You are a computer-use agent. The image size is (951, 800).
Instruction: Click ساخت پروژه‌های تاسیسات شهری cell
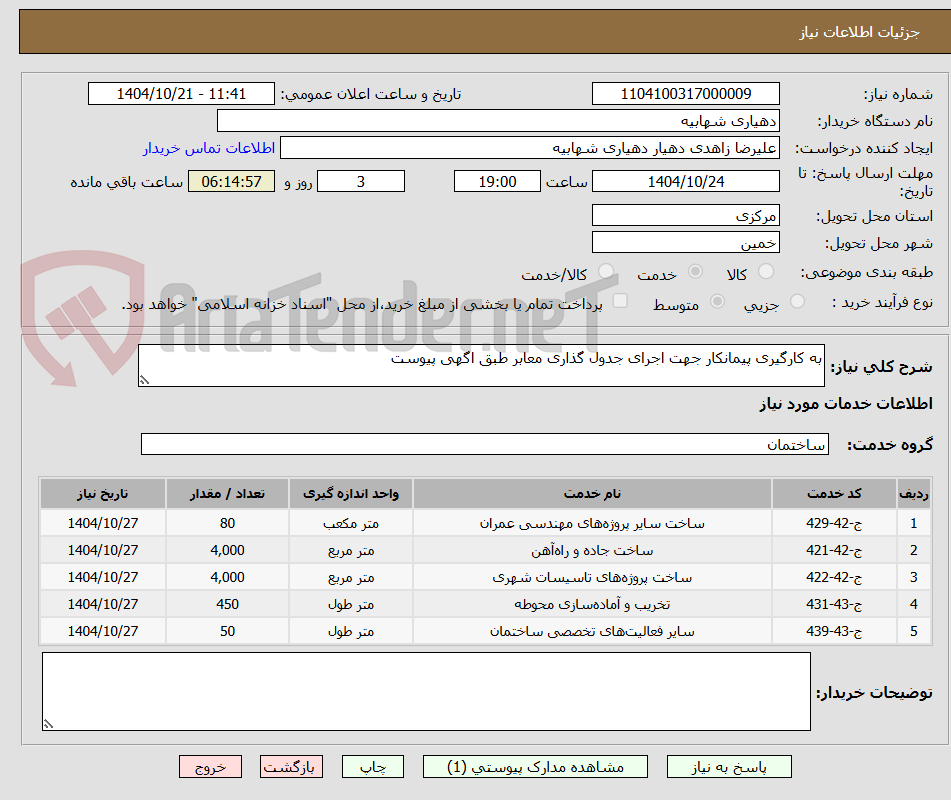593,577
